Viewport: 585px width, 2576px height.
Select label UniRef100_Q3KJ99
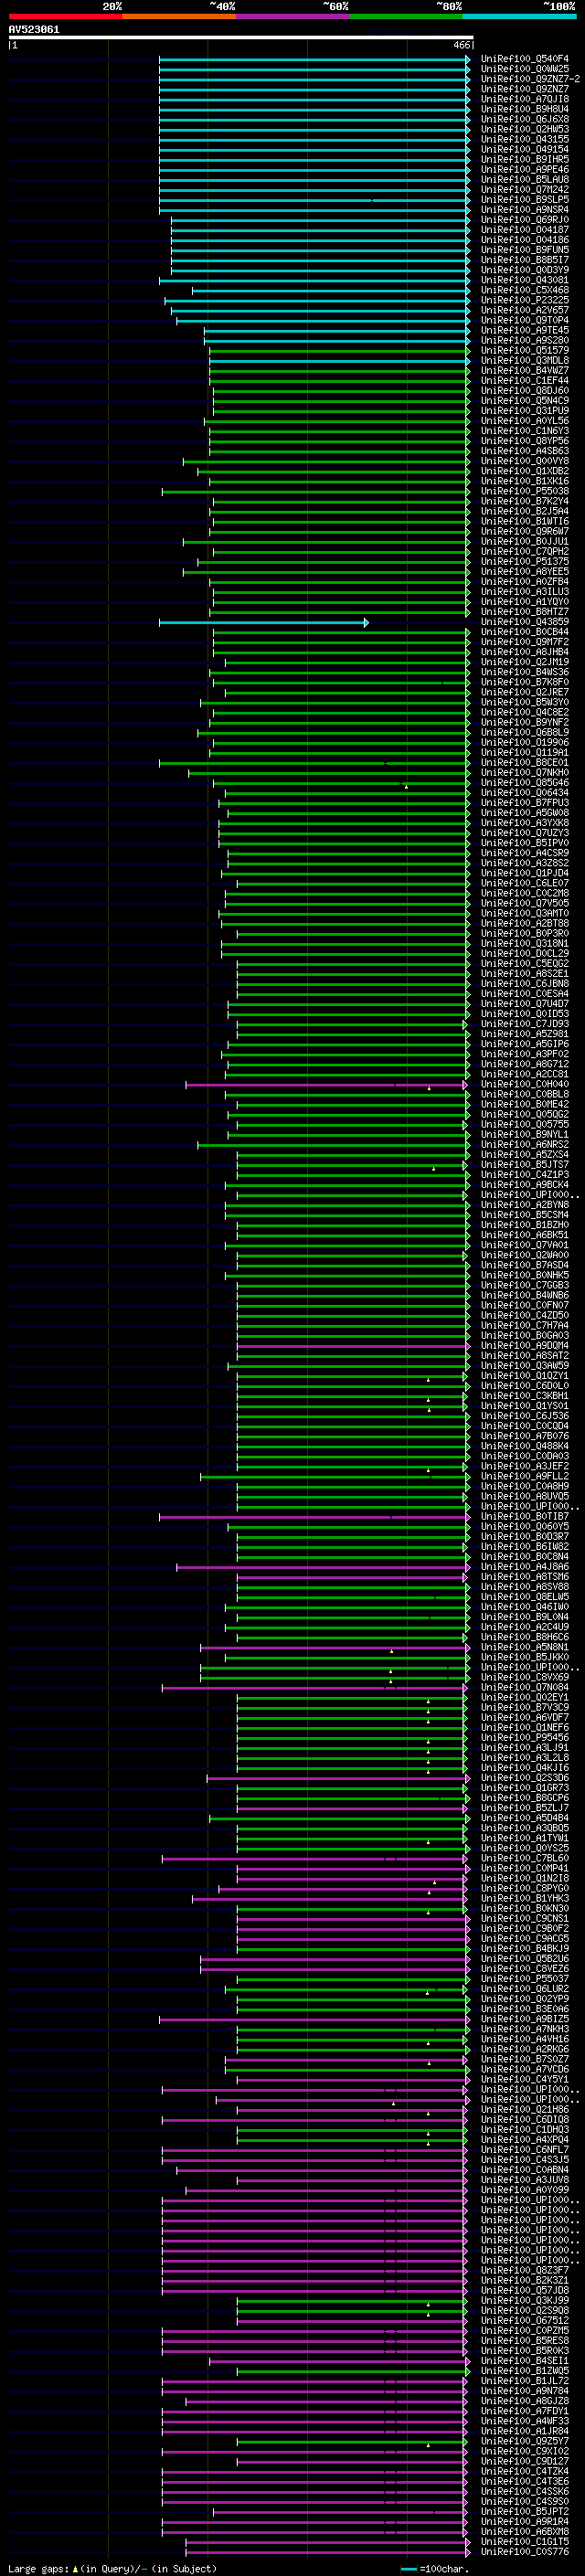[x=524, y=2300]
